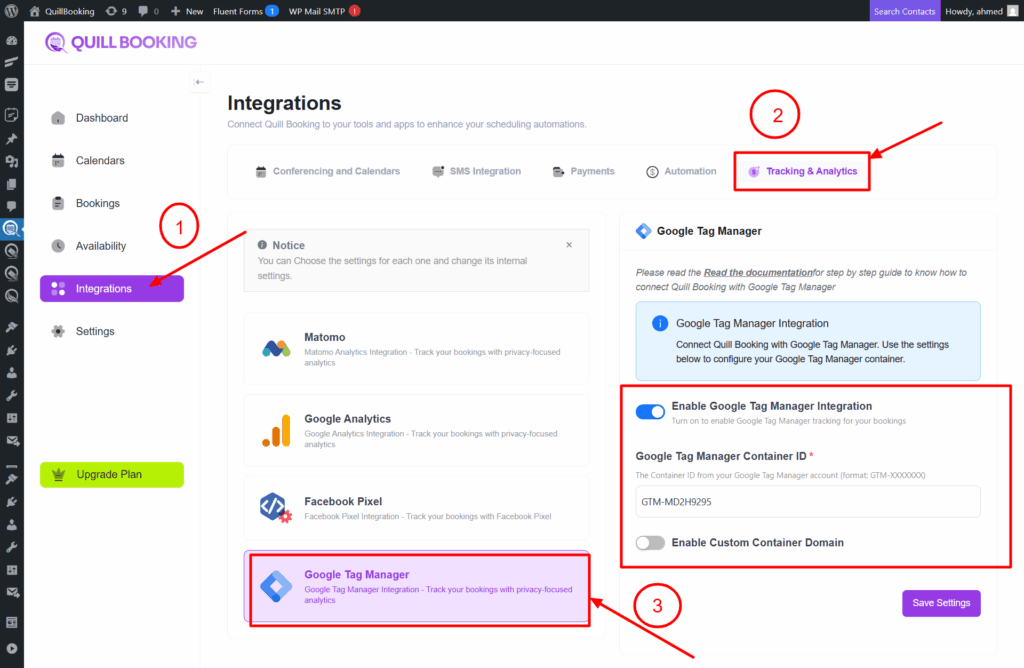Open the Read the documentation link

[x=757, y=272]
